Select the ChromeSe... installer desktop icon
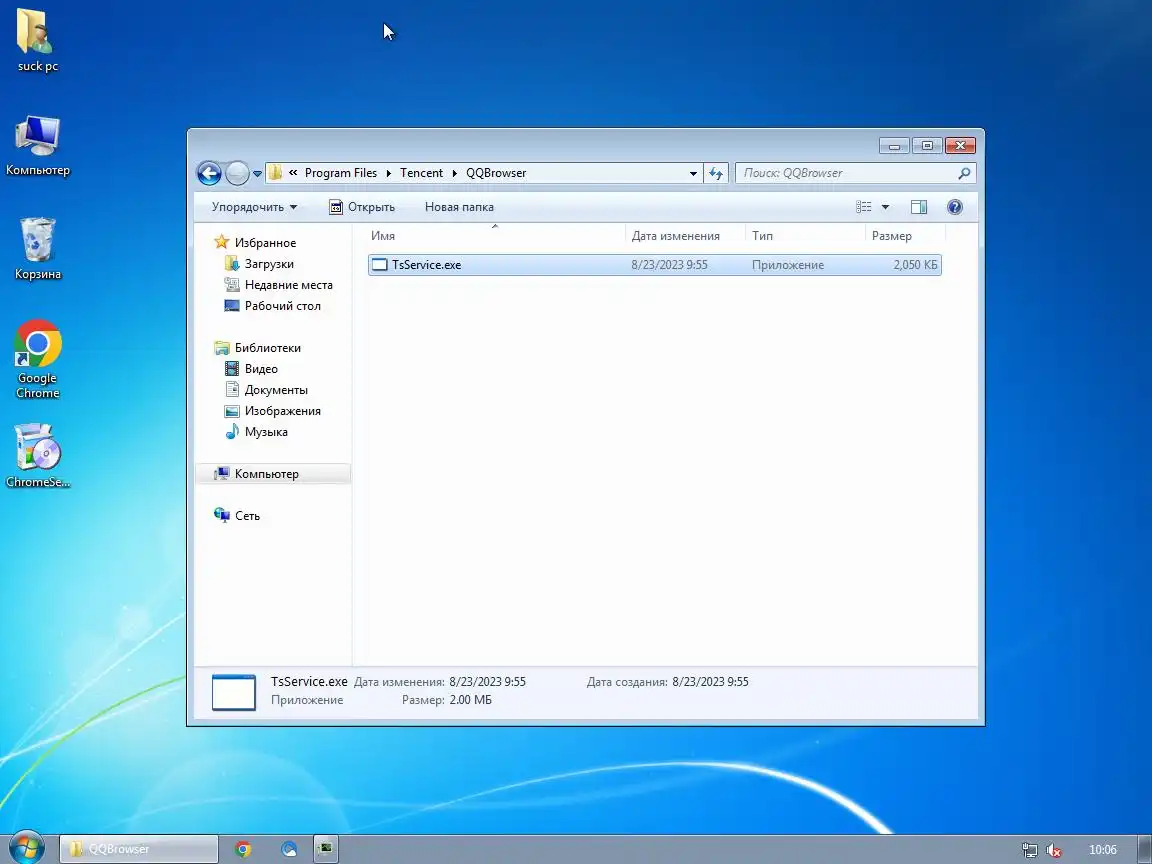This screenshot has width=1152, height=864. tap(37, 456)
